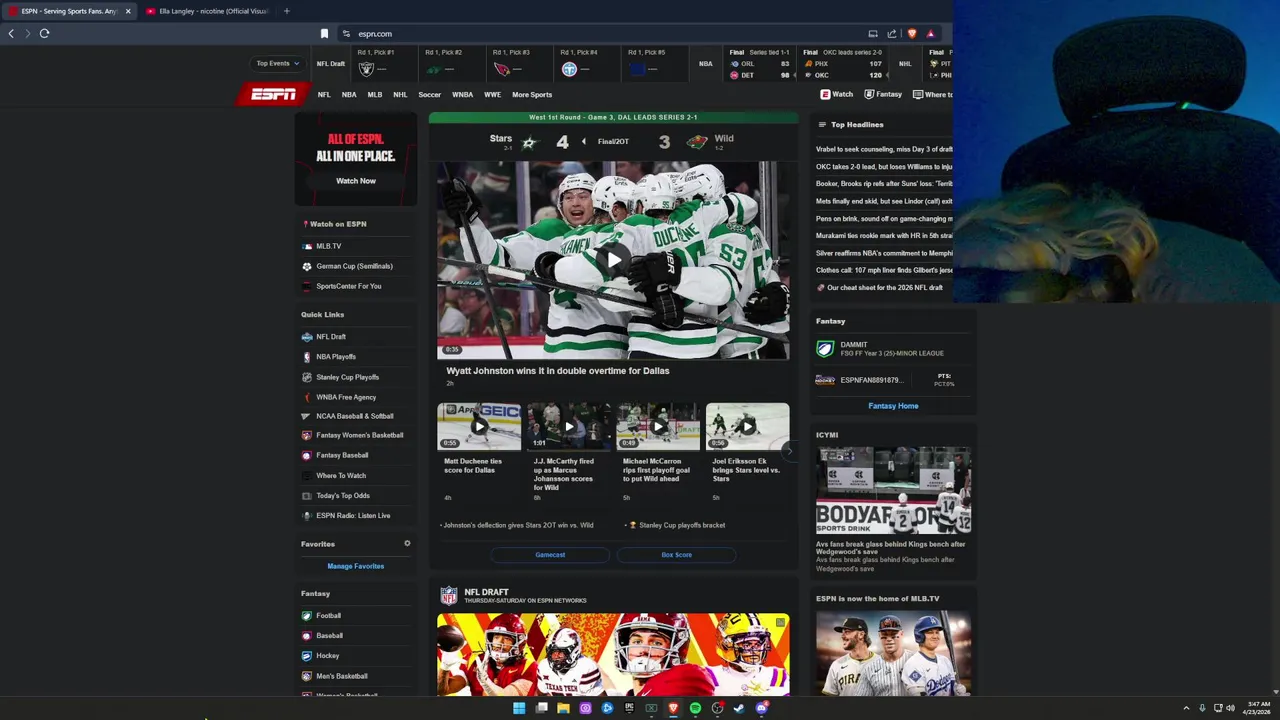Open the Top Events dropdown
This screenshot has height=720, width=1280.
(x=277, y=63)
